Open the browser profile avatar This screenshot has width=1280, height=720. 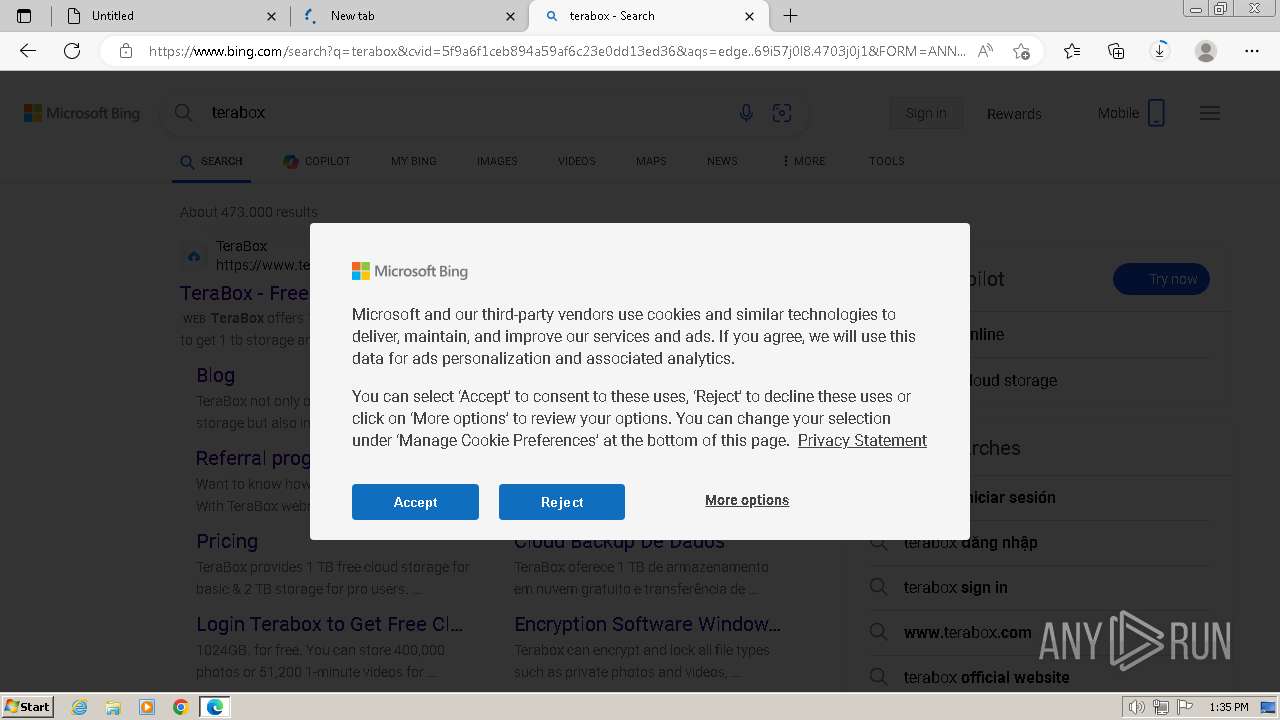[1206, 51]
